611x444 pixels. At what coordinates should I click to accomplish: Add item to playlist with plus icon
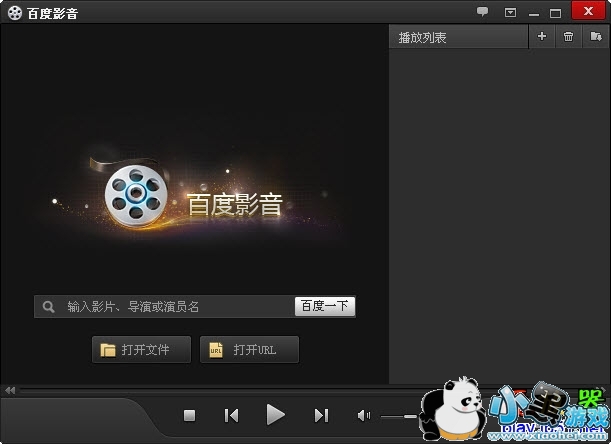point(542,37)
